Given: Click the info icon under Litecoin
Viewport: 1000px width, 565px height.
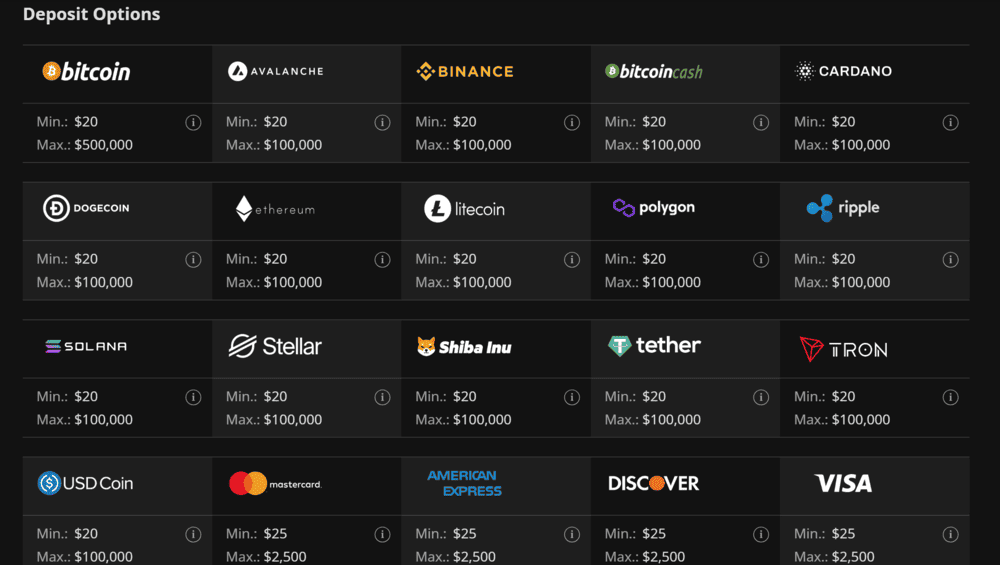Looking at the screenshot, I should 572,260.
